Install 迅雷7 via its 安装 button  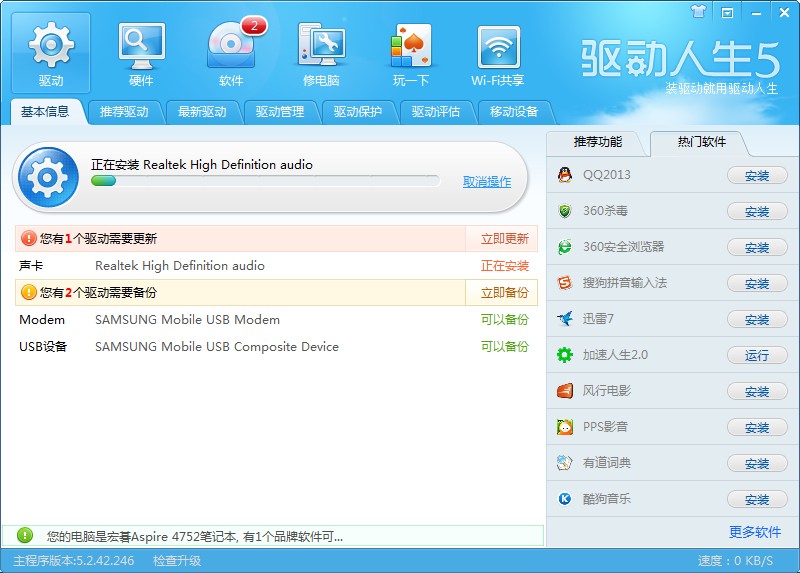(x=757, y=319)
